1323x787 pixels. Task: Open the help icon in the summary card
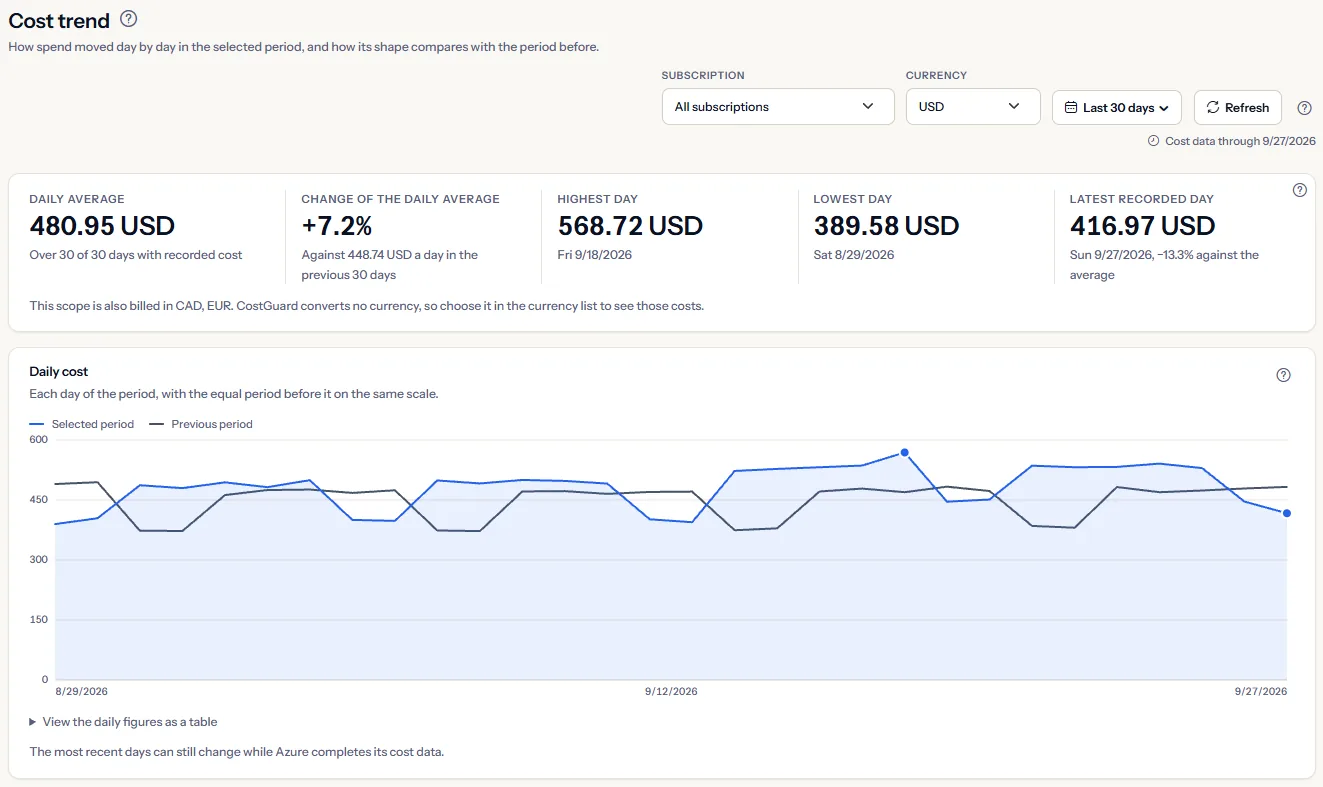click(x=1300, y=190)
